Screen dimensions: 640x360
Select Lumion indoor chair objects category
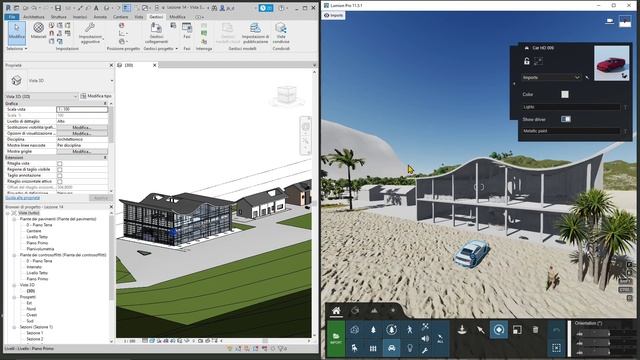355,348
